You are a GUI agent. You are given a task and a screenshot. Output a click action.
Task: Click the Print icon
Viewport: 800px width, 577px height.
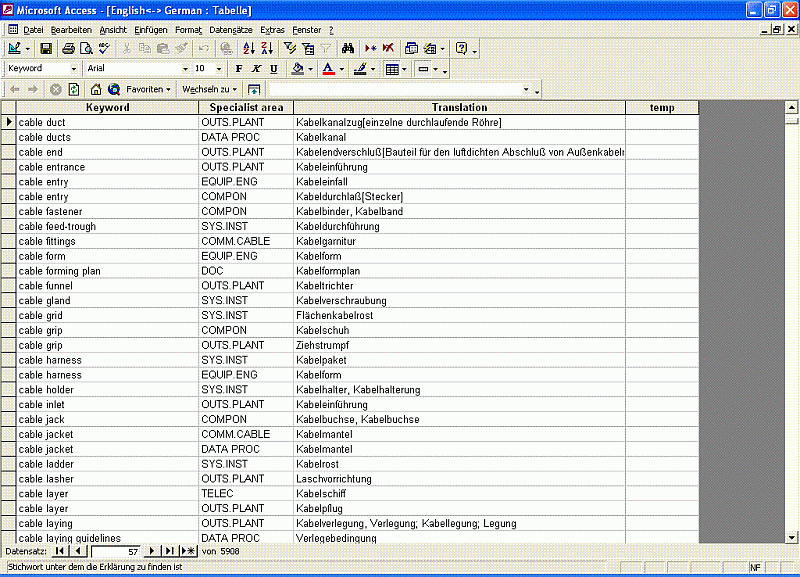point(68,48)
